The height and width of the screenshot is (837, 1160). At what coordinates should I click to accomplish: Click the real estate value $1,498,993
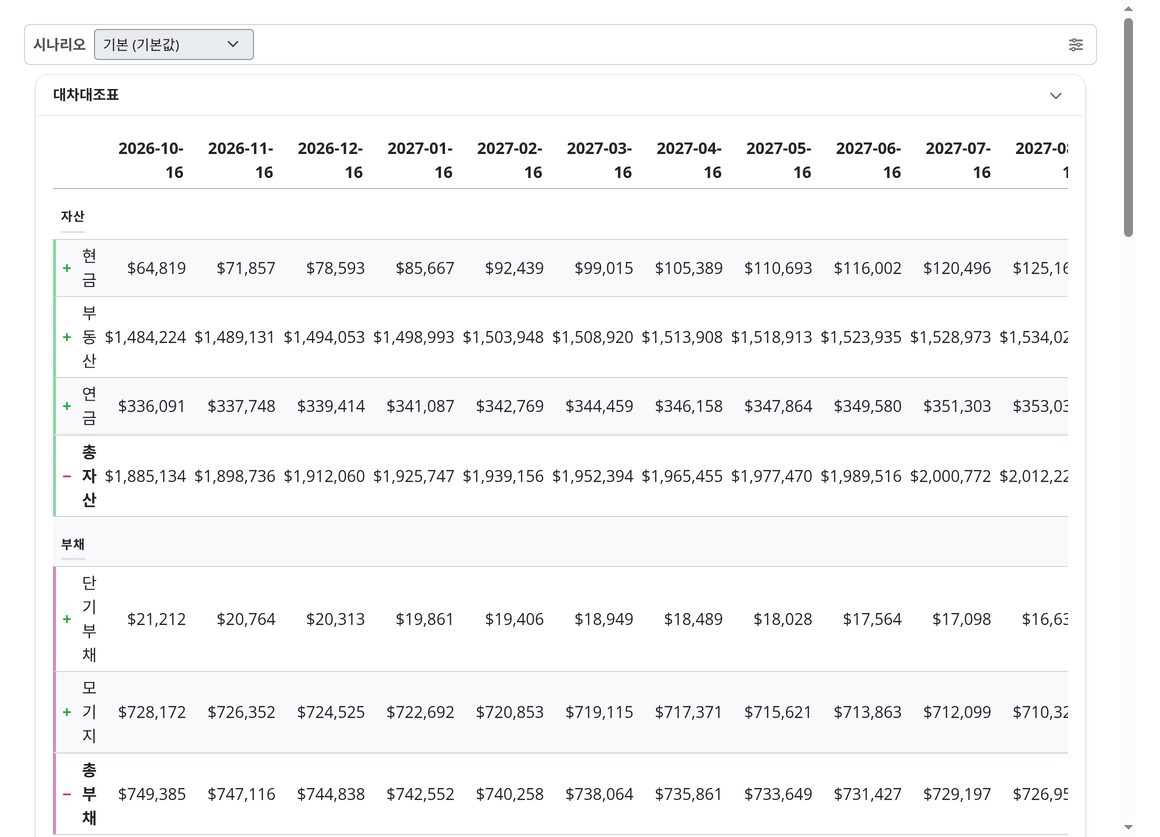point(414,337)
